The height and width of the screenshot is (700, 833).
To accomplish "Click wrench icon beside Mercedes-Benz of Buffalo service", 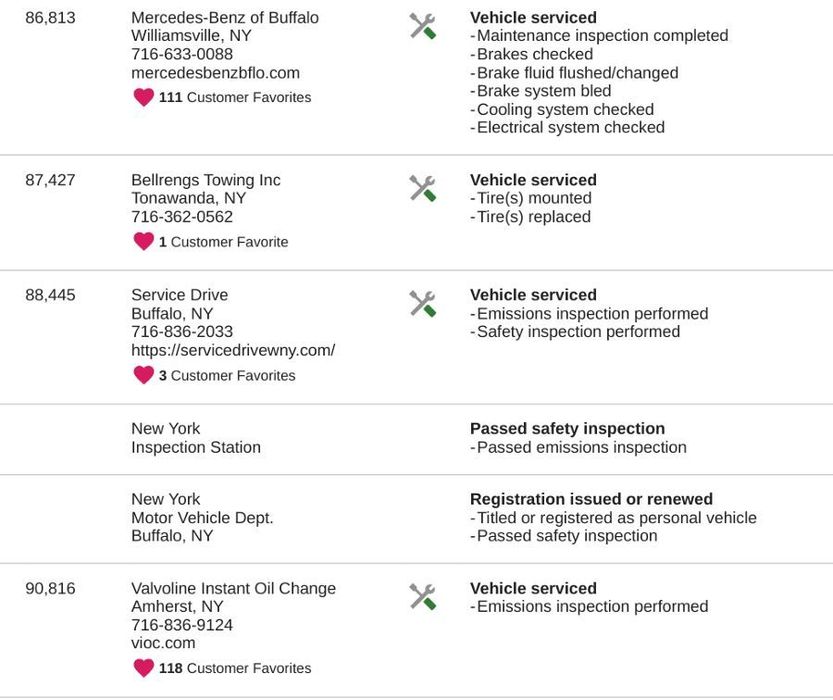I will click(x=422, y=27).
